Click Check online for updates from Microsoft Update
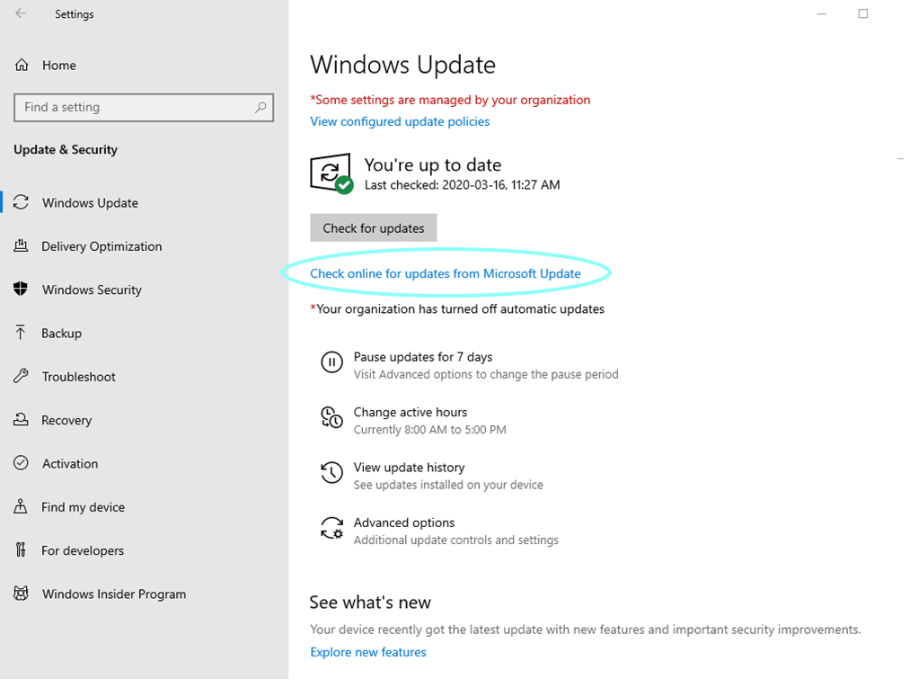 (x=445, y=273)
